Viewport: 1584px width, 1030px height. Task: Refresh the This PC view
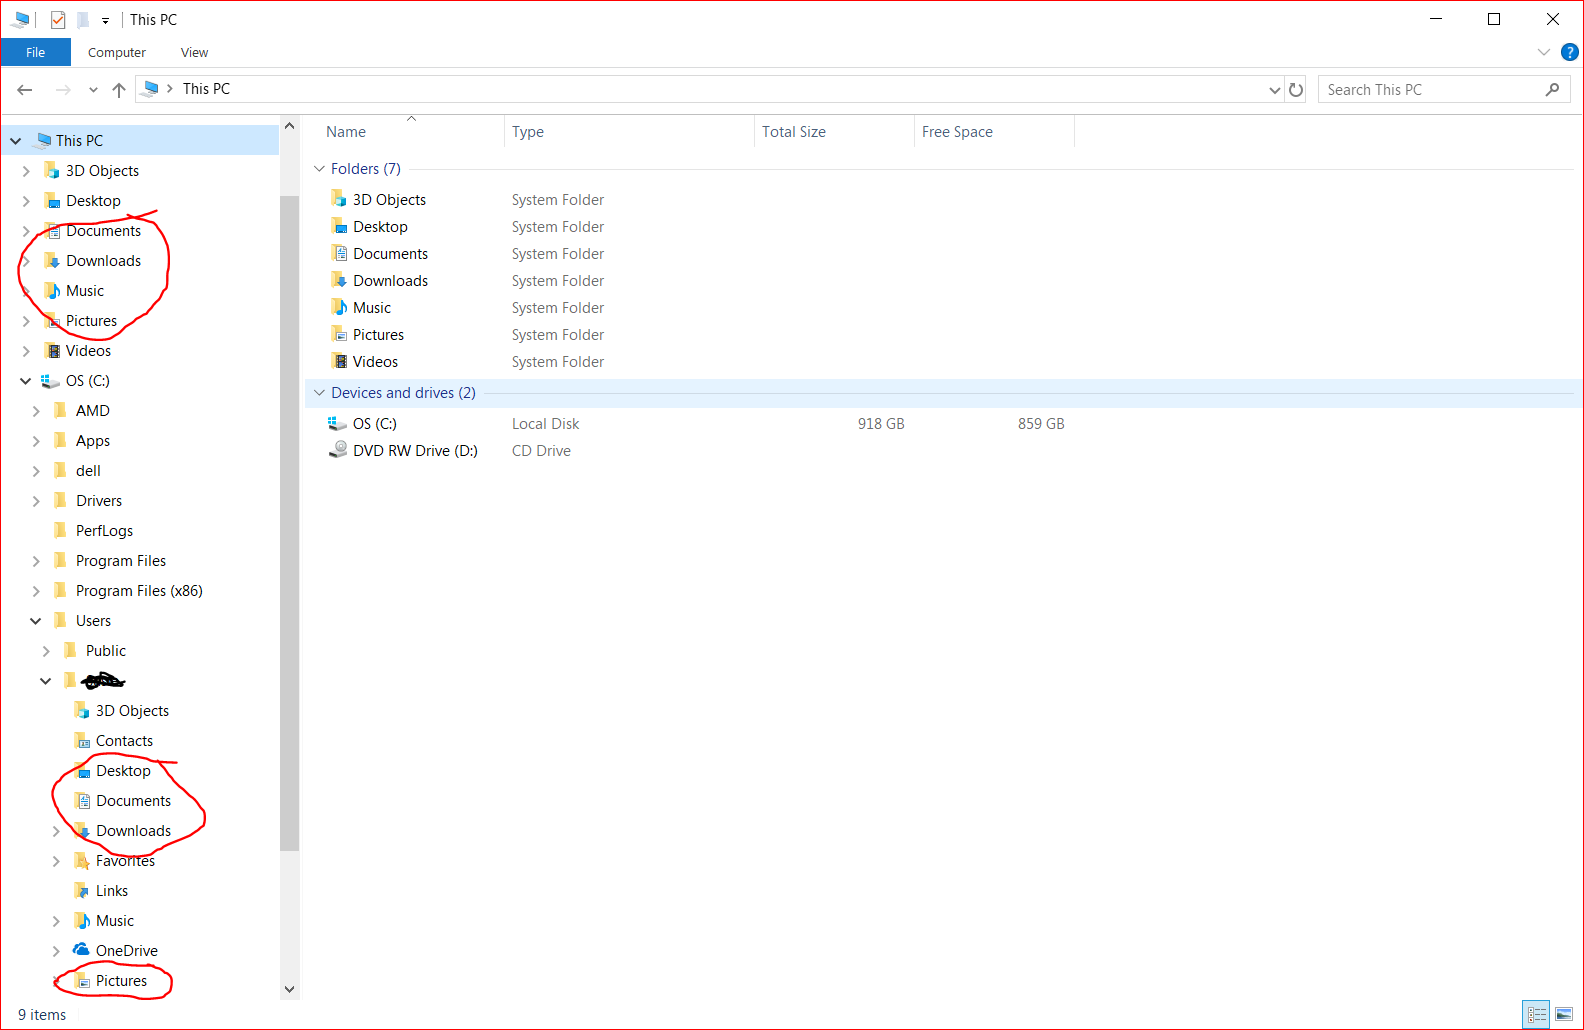[1296, 90]
